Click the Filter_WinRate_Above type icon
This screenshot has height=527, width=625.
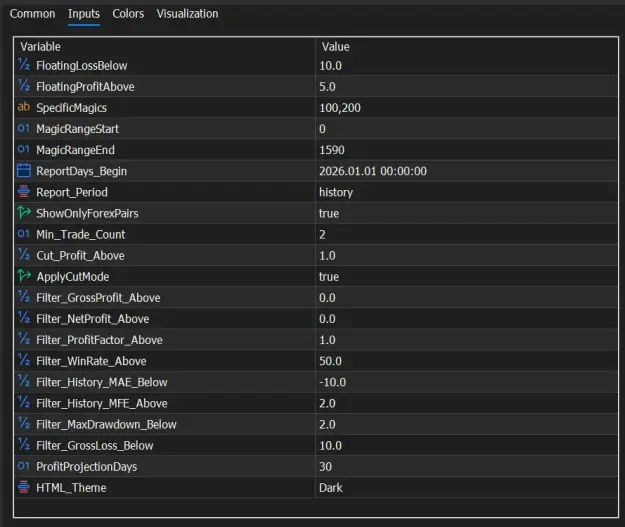pyautogui.click(x=24, y=360)
